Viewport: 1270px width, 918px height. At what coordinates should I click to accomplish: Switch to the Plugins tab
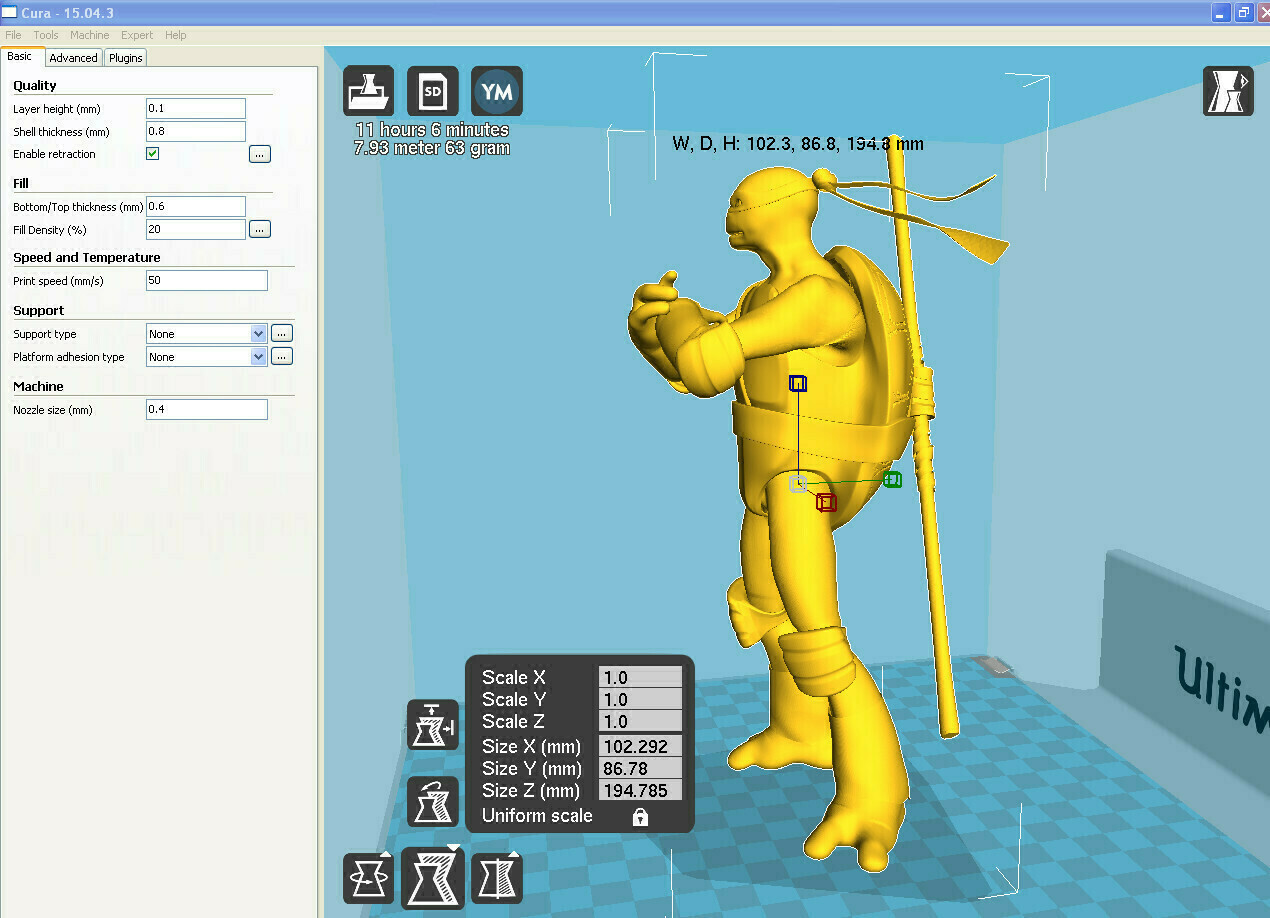(x=126, y=58)
